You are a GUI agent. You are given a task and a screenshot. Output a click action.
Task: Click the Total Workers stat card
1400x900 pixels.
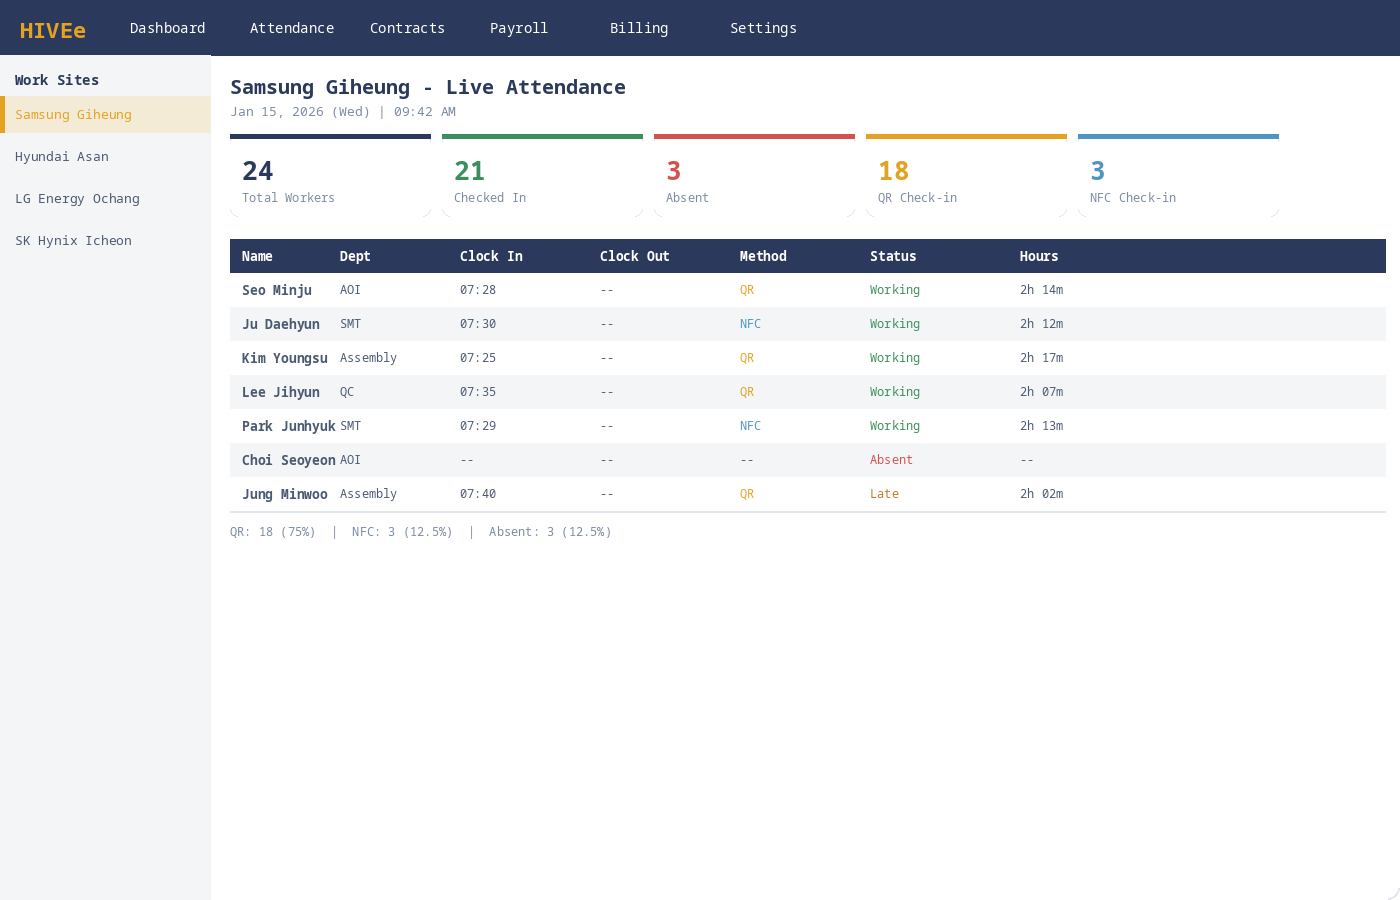(x=330, y=178)
